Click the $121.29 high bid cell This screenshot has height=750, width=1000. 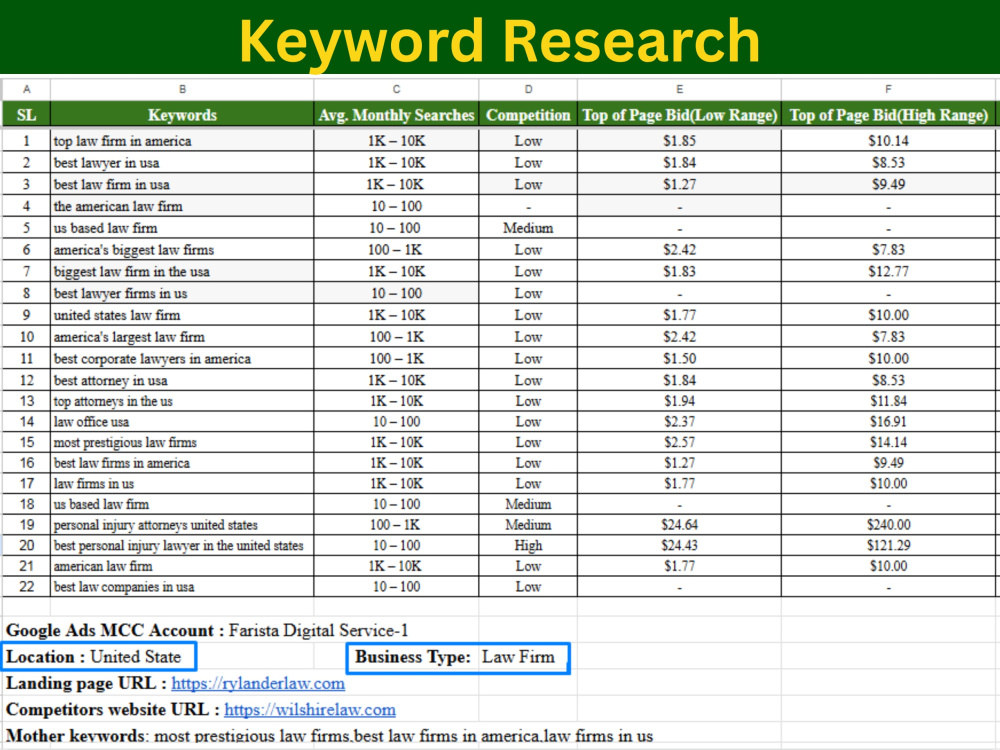[x=888, y=545]
